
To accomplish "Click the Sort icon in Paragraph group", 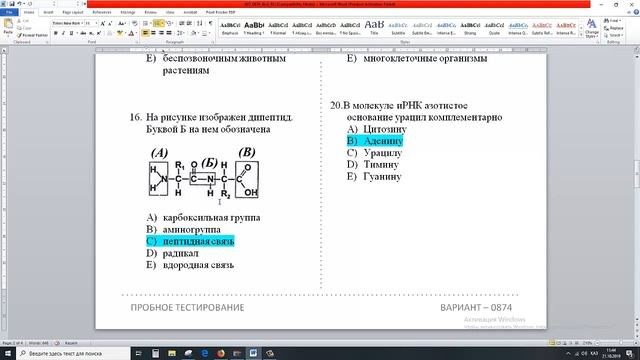I will 200,24.
